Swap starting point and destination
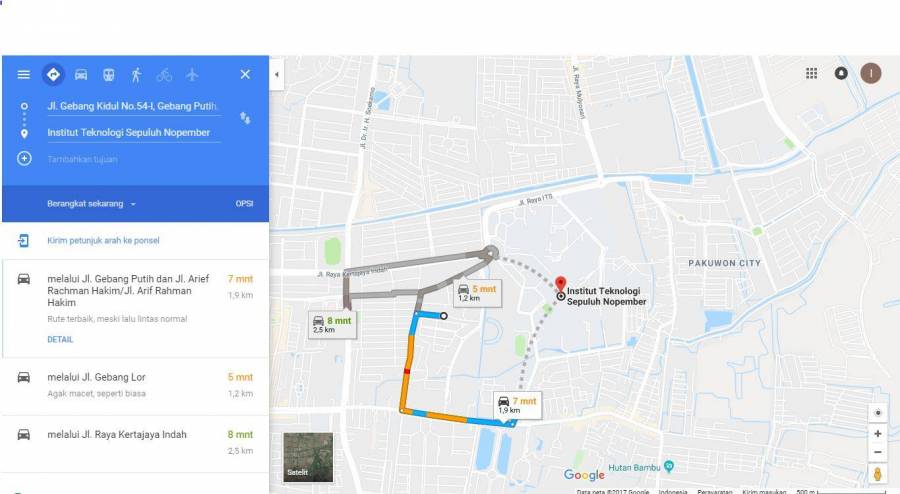The width and height of the screenshot is (900, 494). (x=245, y=118)
